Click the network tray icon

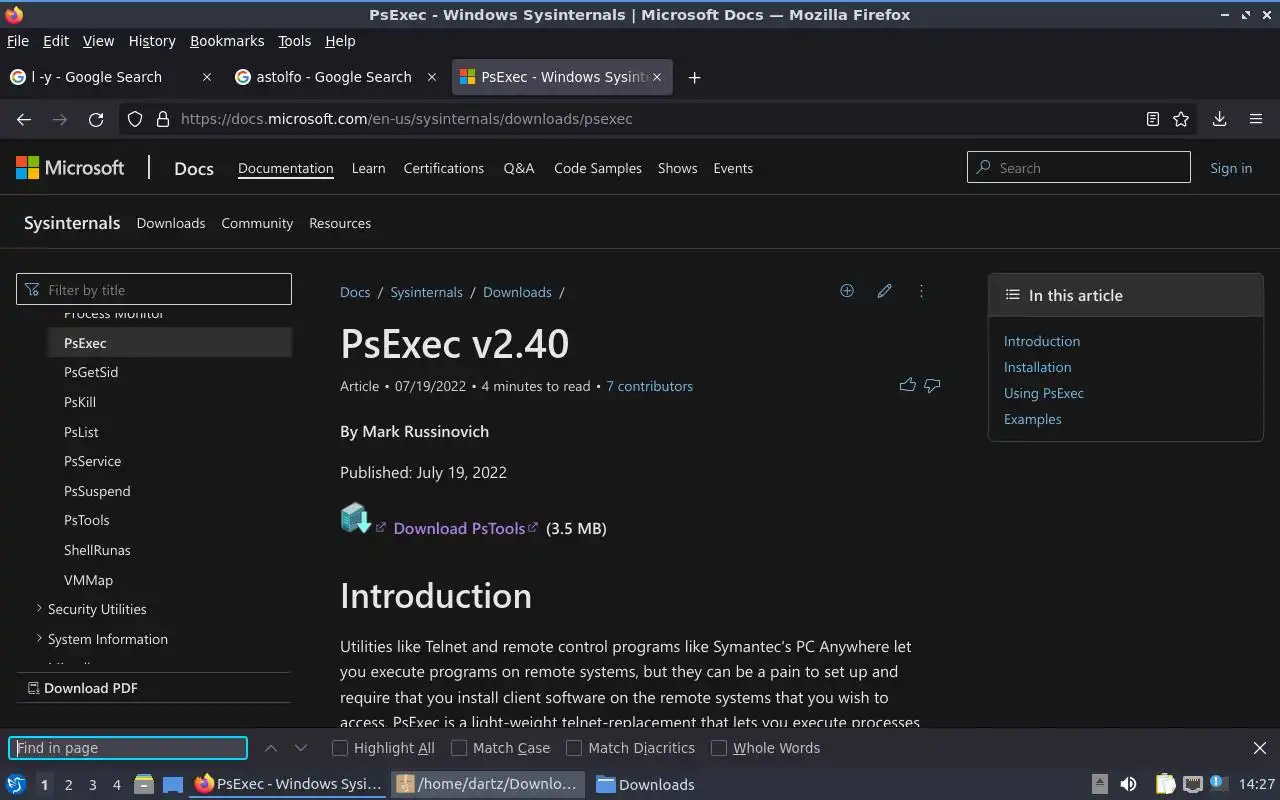click(x=1192, y=785)
